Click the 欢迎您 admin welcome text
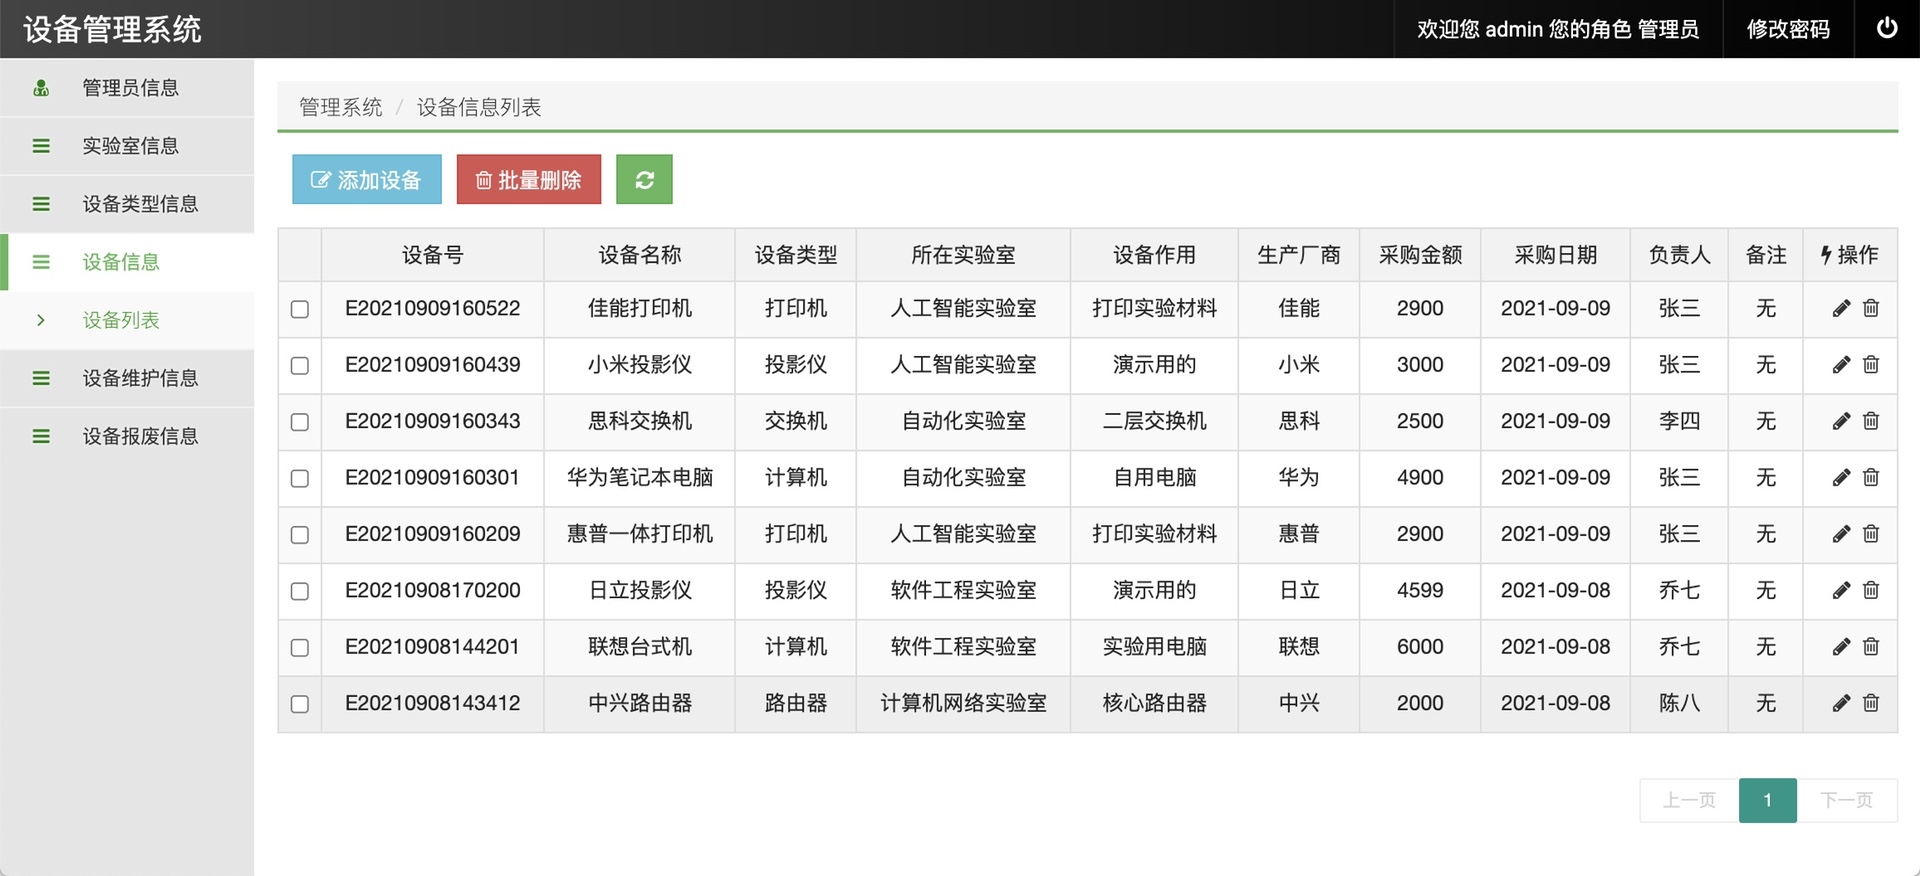Image resolution: width=1920 pixels, height=876 pixels. click(x=1558, y=29)
